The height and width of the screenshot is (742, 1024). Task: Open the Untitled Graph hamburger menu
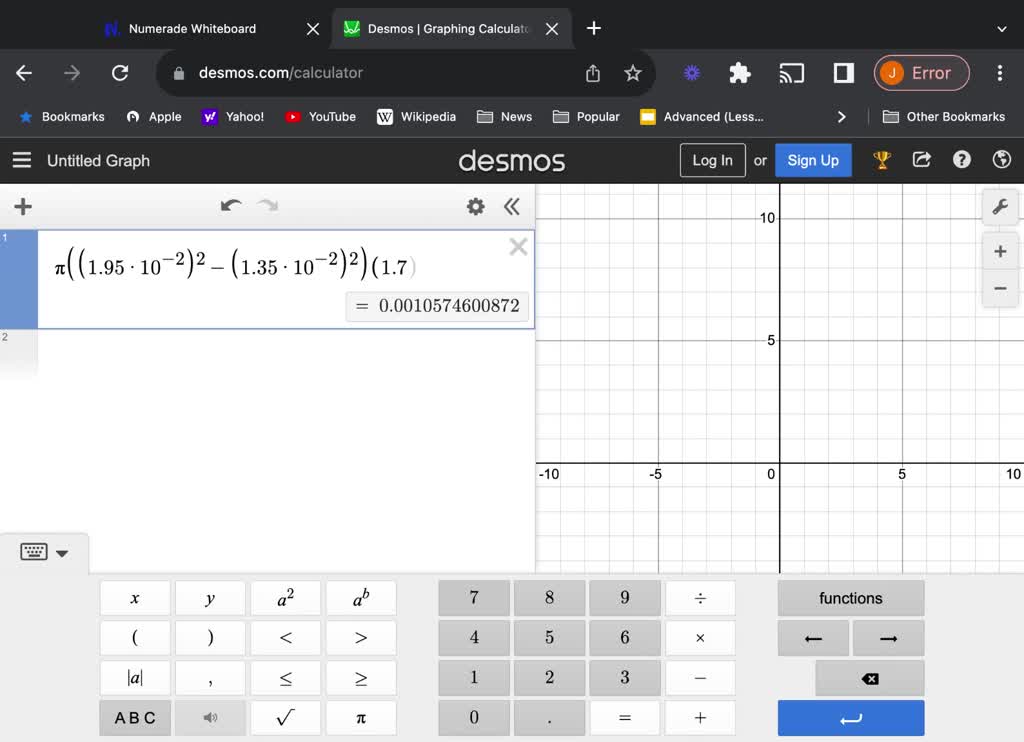coord(21,160)
